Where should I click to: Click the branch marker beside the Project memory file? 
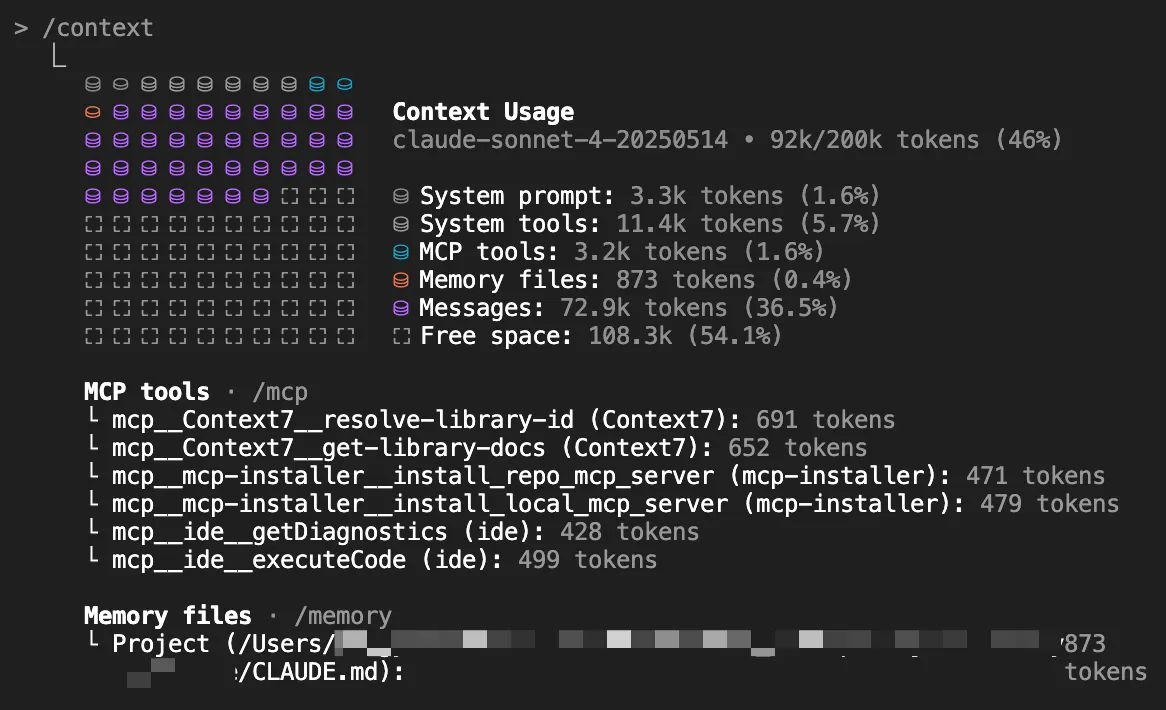93,642
